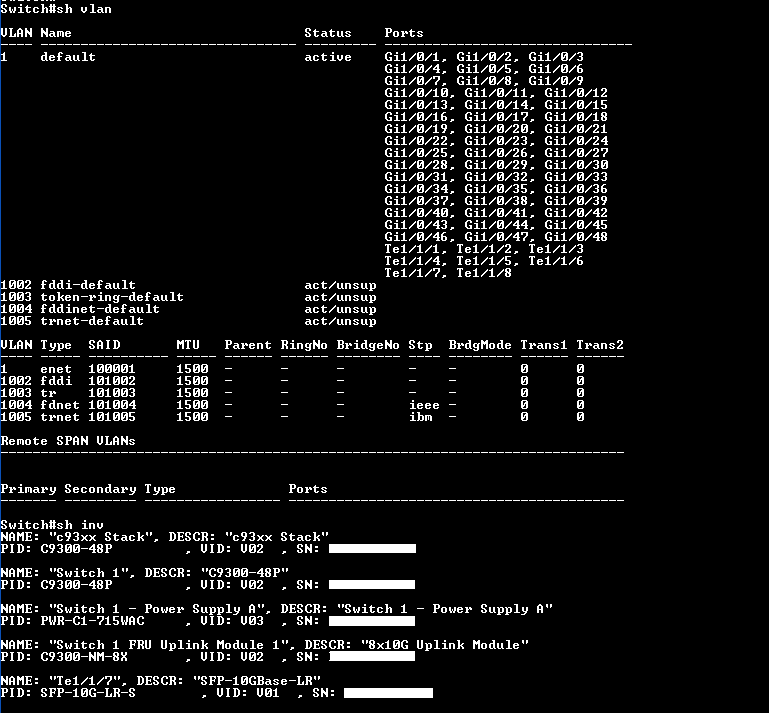Select SAID value 101002
Screen dimensions: 769x713
click(x=112, y=381)
